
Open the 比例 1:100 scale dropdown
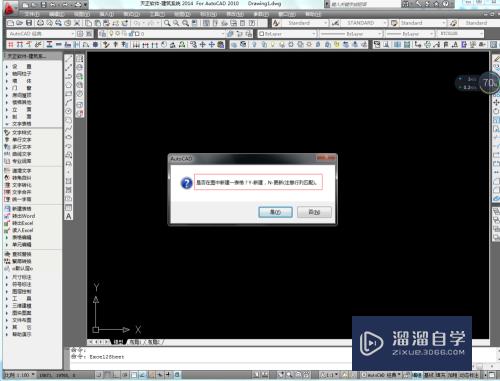coord(19,375)
